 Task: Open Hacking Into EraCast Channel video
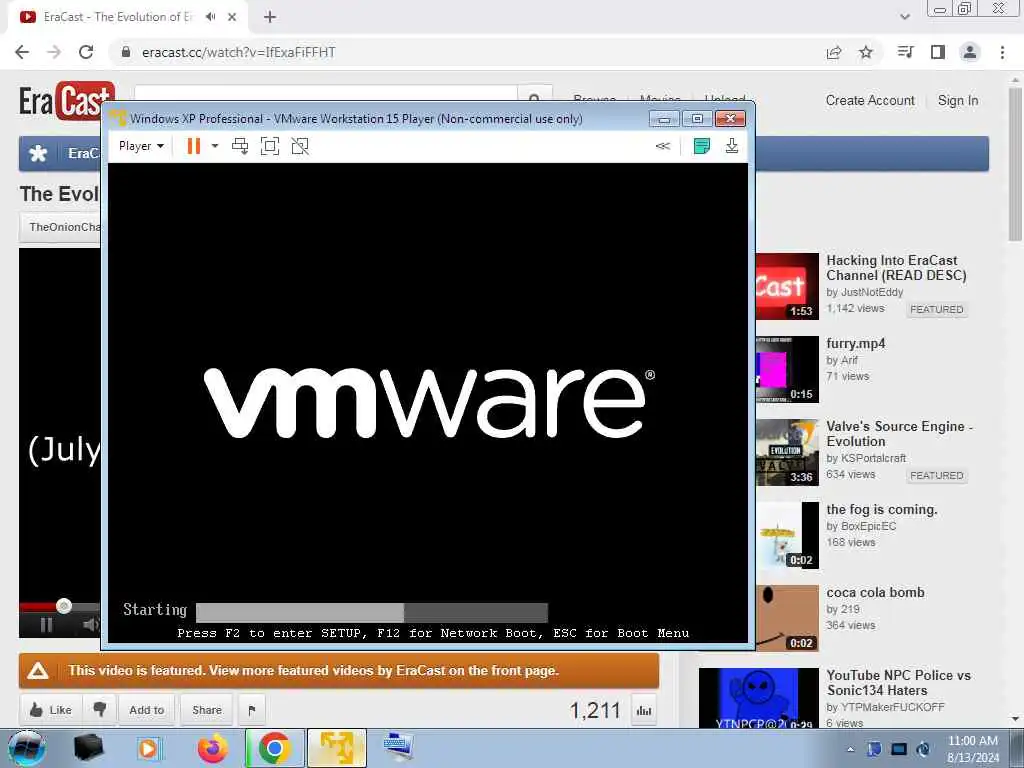[x=896, y=268]
